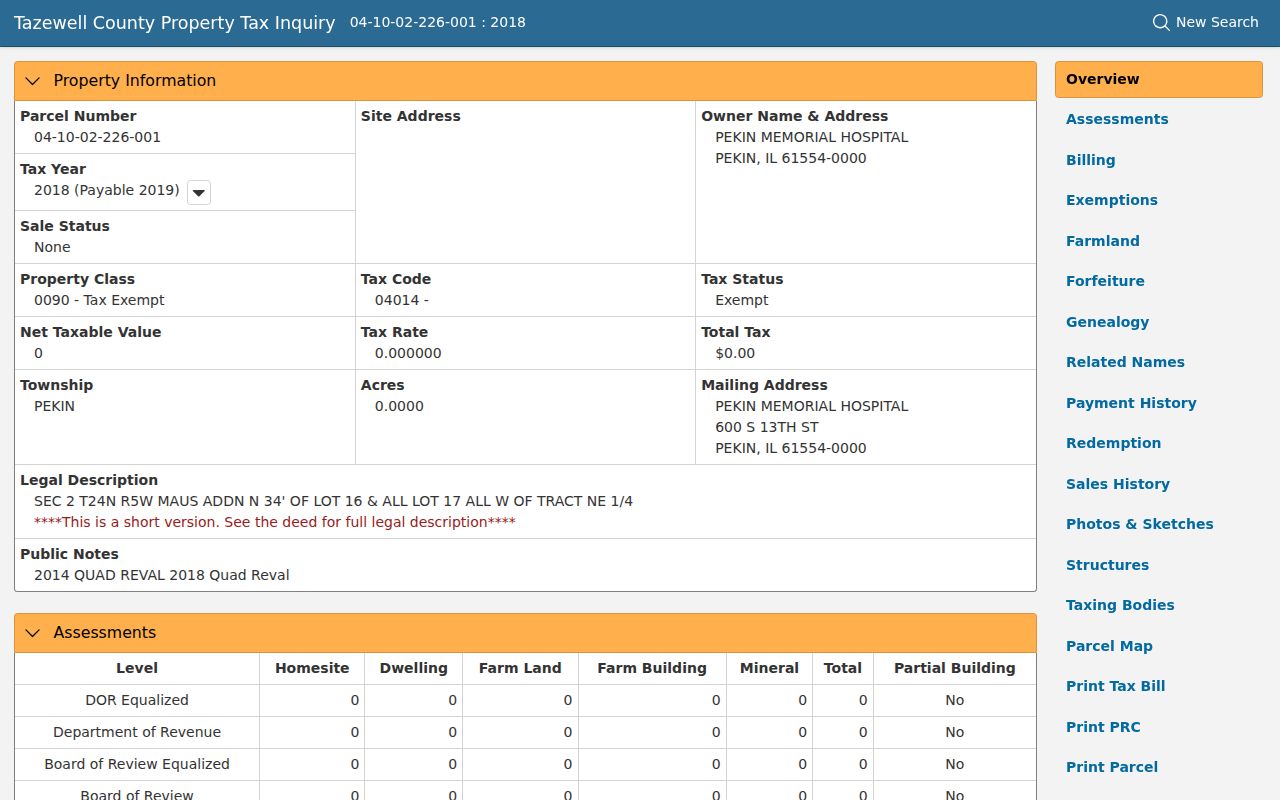Click the DOR Equalized row label

point(137,700)
